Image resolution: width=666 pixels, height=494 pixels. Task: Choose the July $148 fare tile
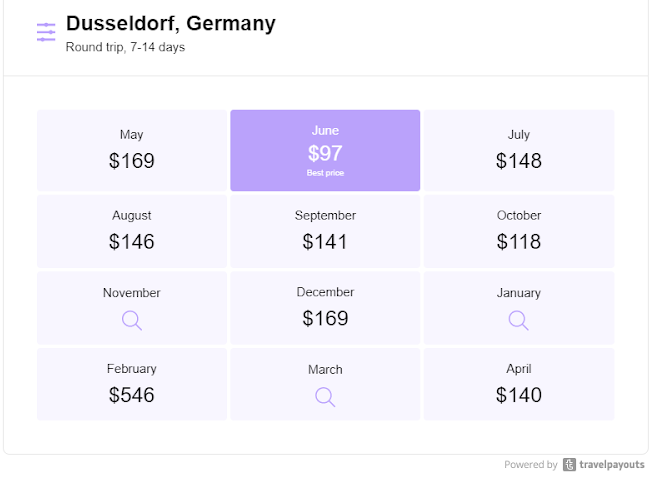[x=518, y=150]
